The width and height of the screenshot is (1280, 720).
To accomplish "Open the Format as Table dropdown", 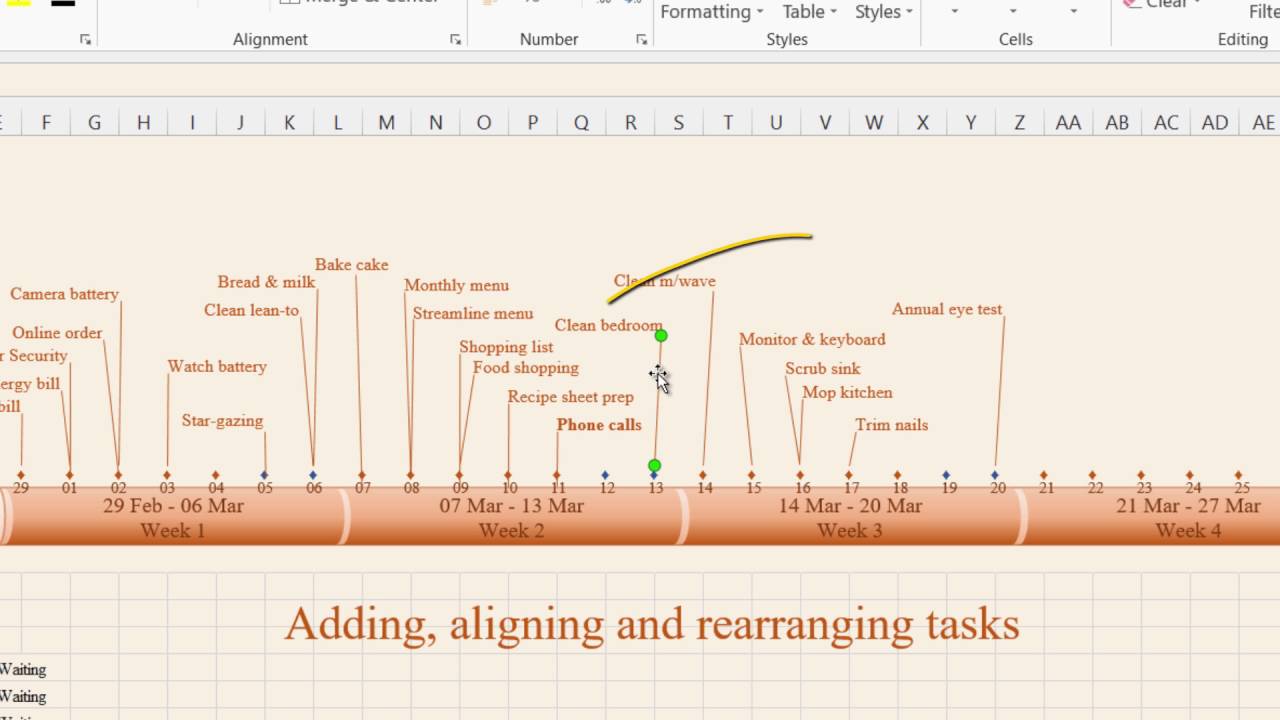I will [809, 12].
